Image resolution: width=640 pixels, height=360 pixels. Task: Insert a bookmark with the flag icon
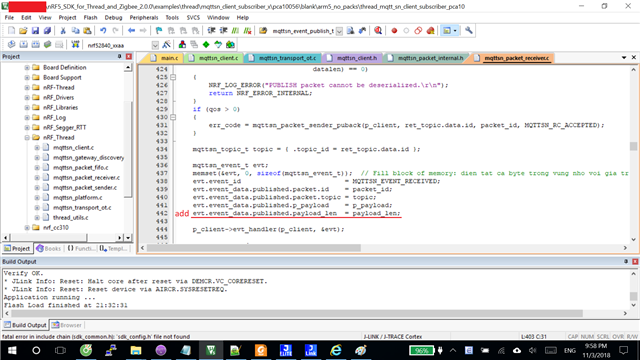point(159,31)
